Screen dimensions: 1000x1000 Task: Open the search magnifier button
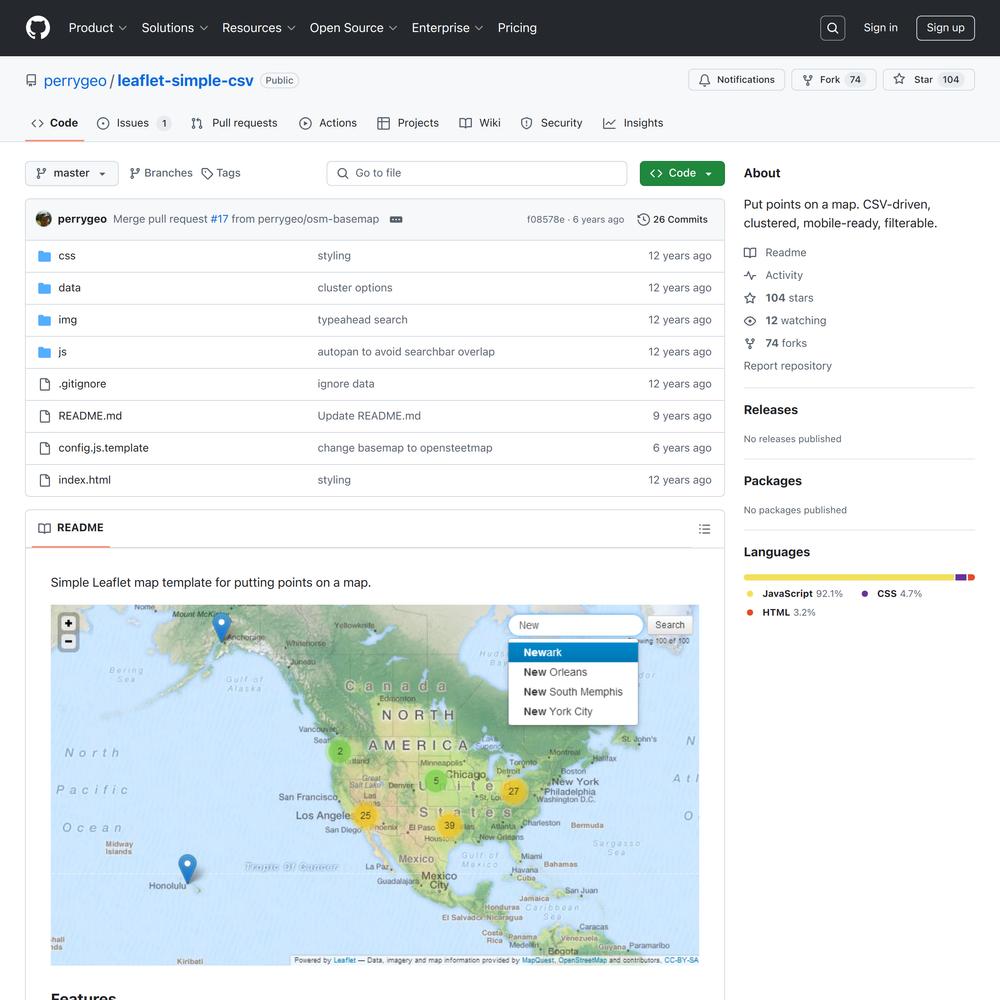[x=832, y=28]
